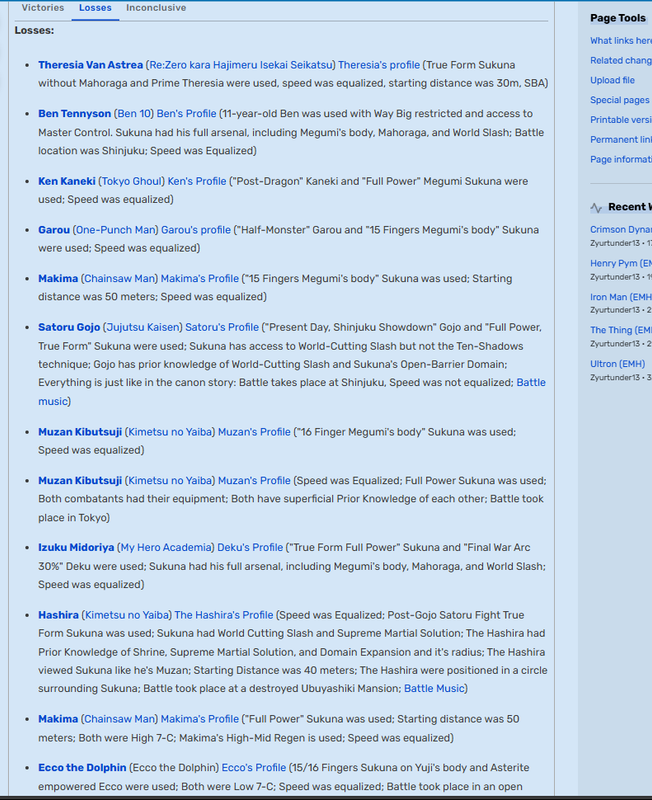Switch to the Victories tab
Screen dimensions: 652x800
click(x=43, y=8)
